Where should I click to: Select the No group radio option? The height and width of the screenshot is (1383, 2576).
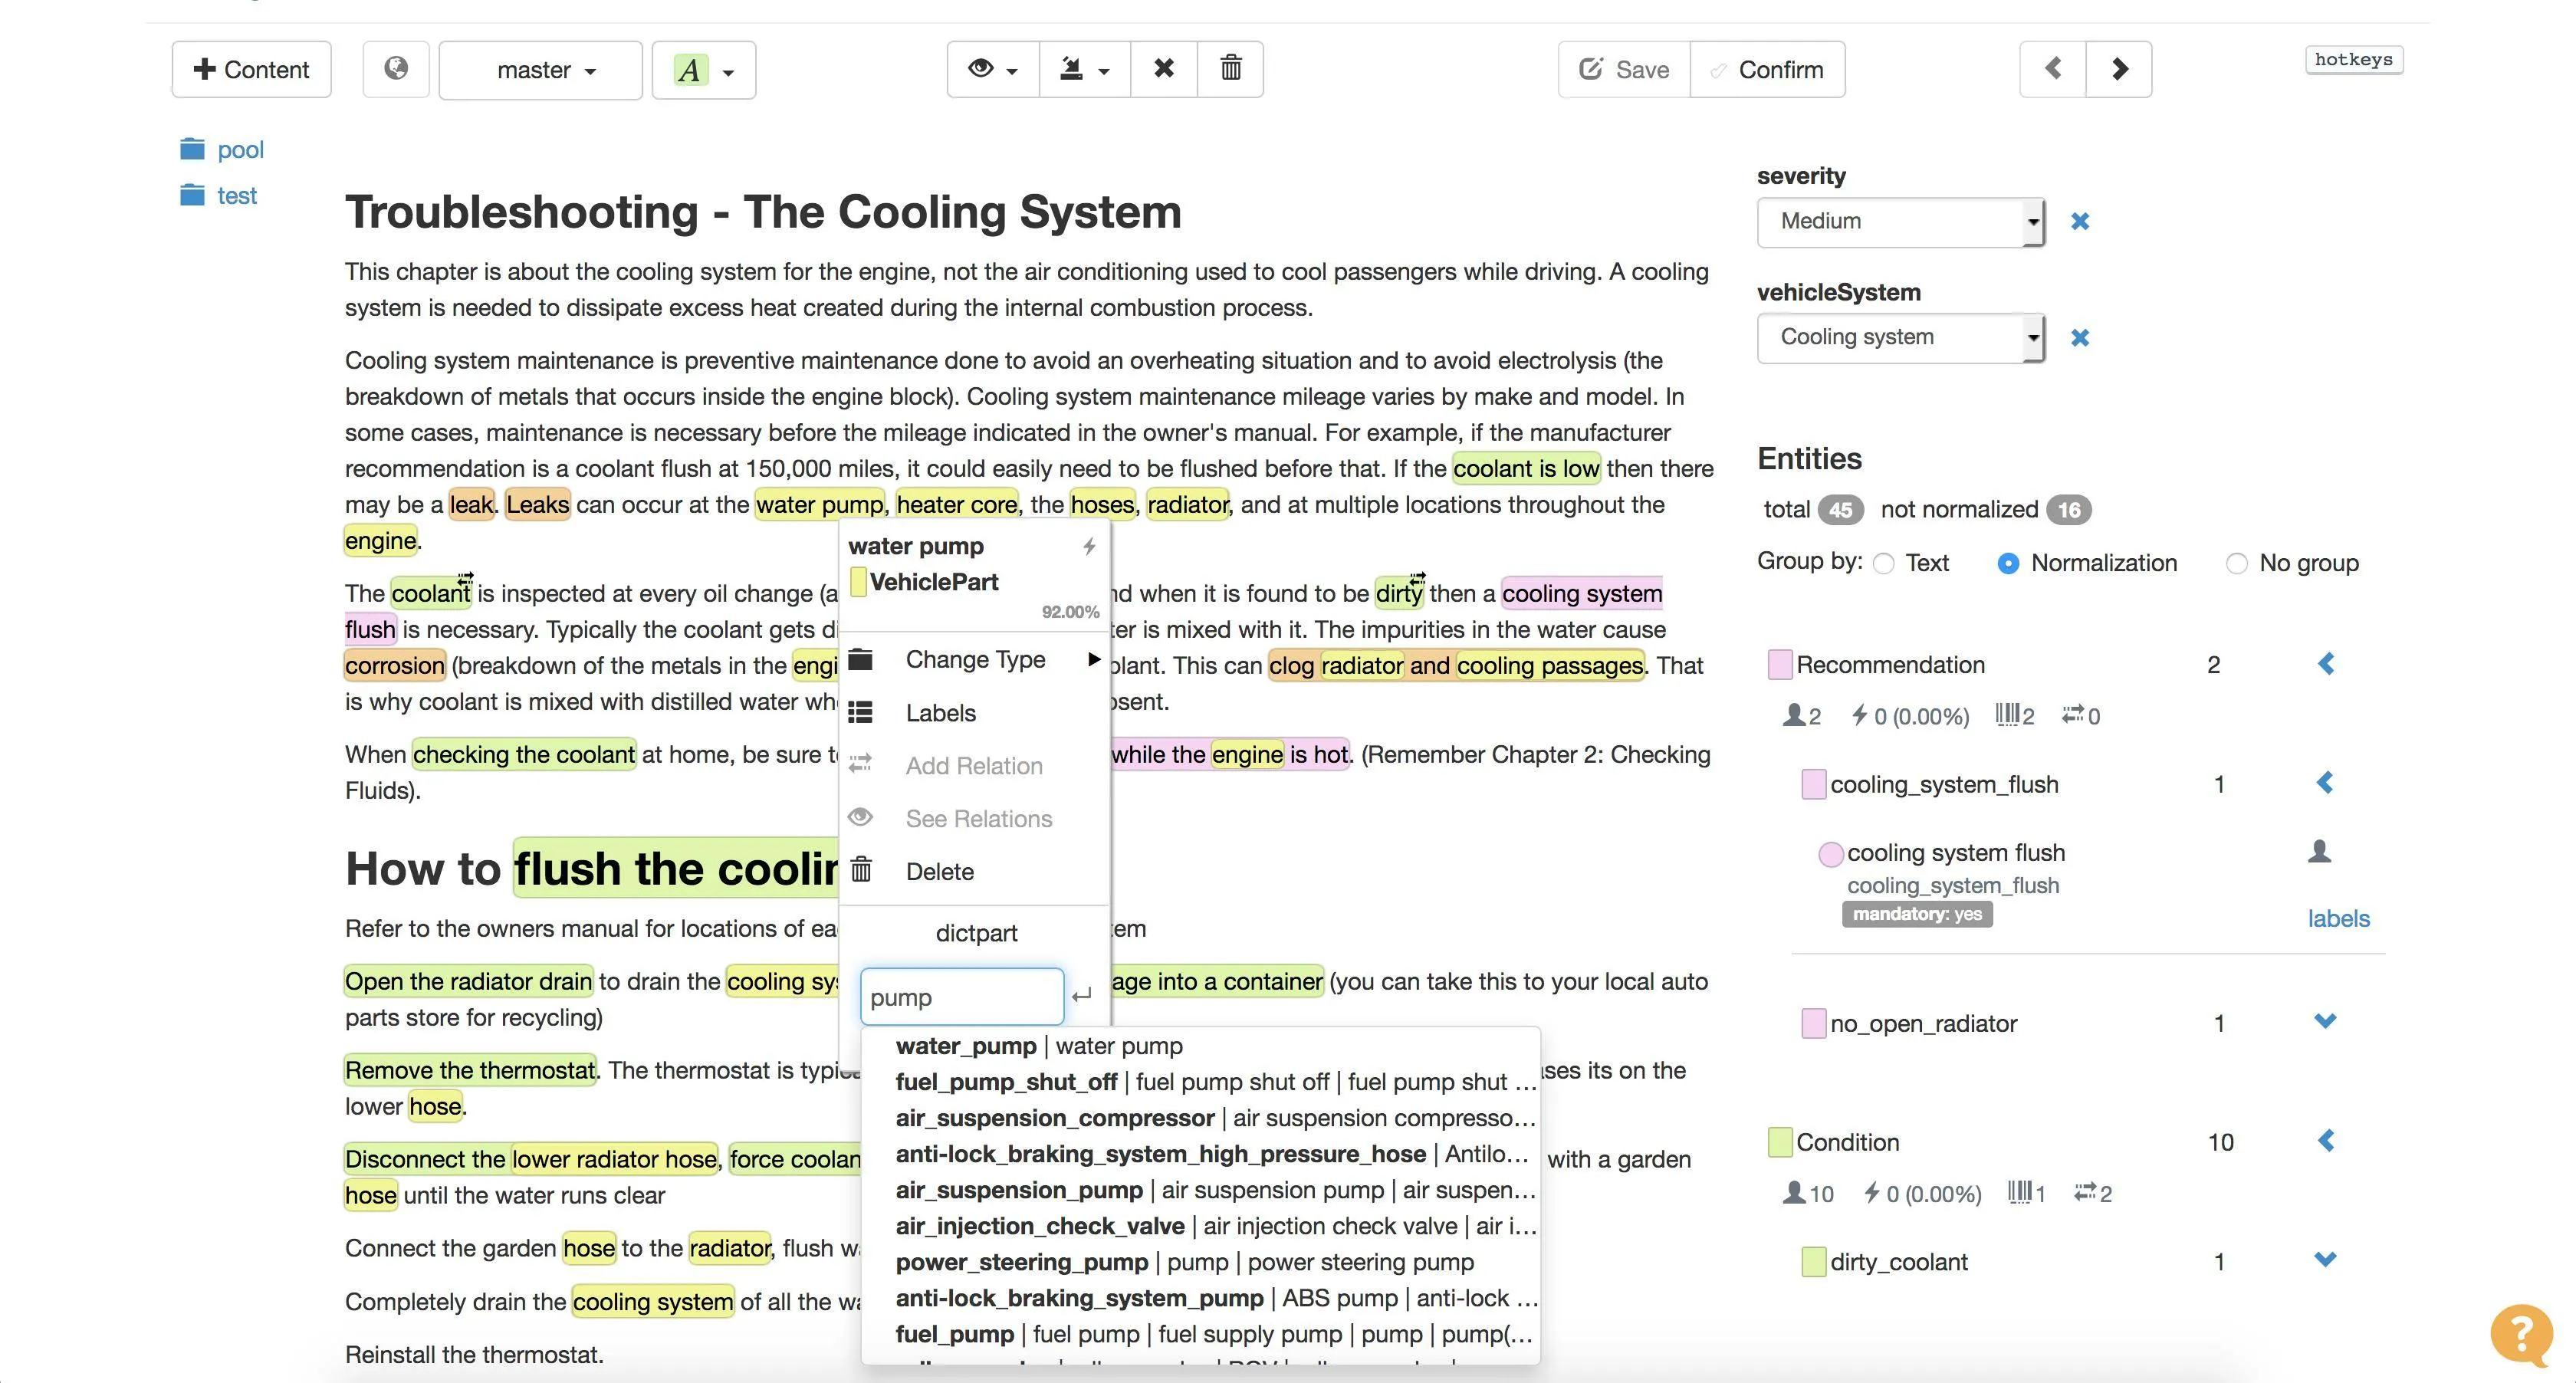tap(2236, 564)
